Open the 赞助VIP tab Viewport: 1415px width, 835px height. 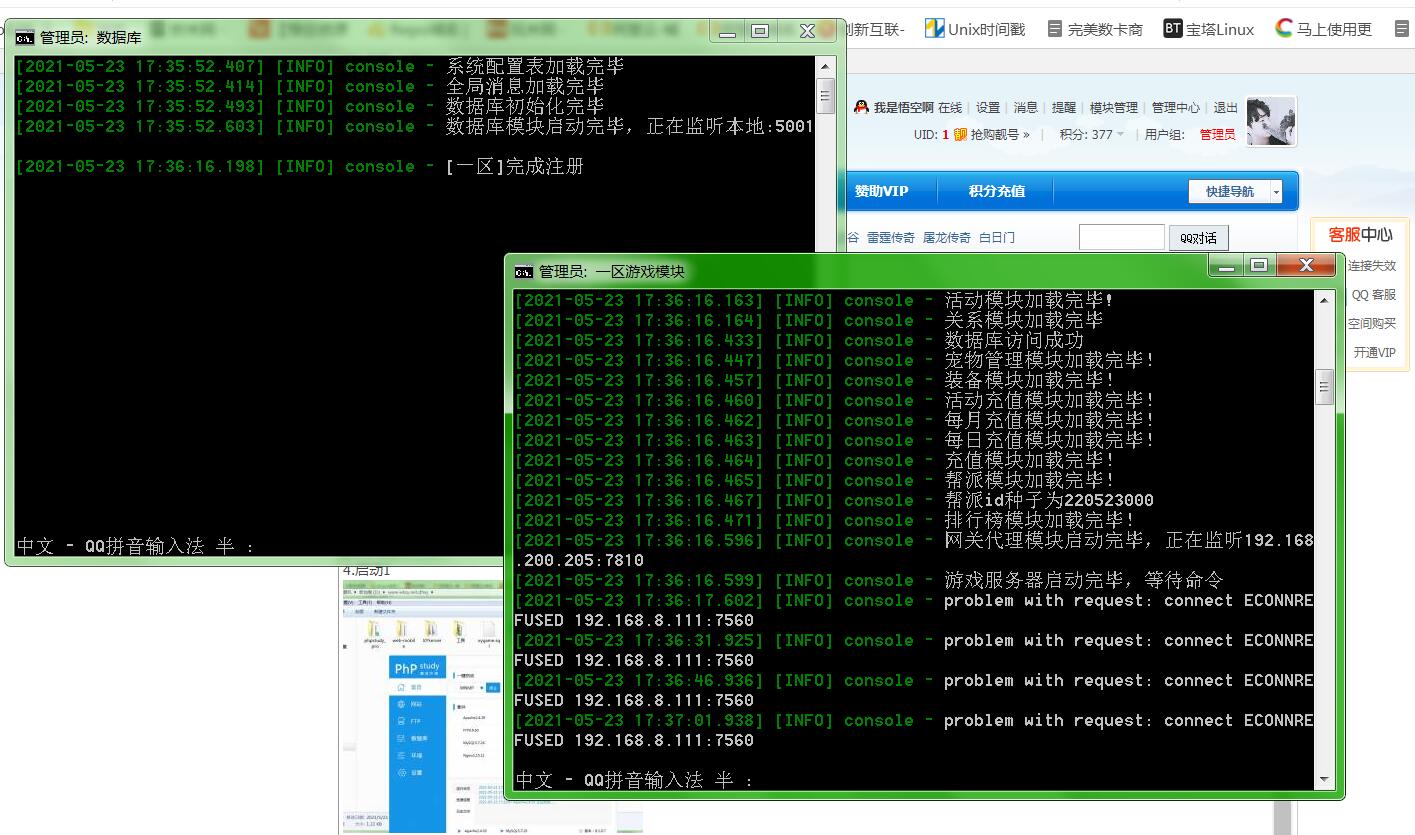(x=881, y=191)
